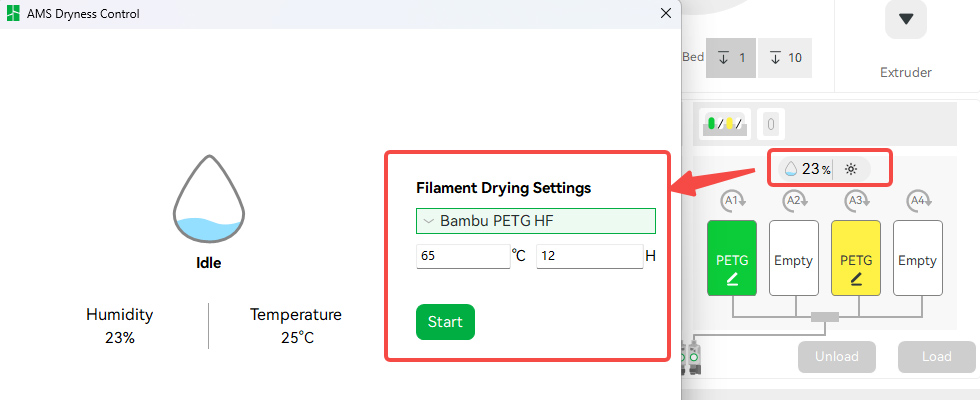Click the drying hours input field
Screen dimensions: 980x400
[589, 256]
